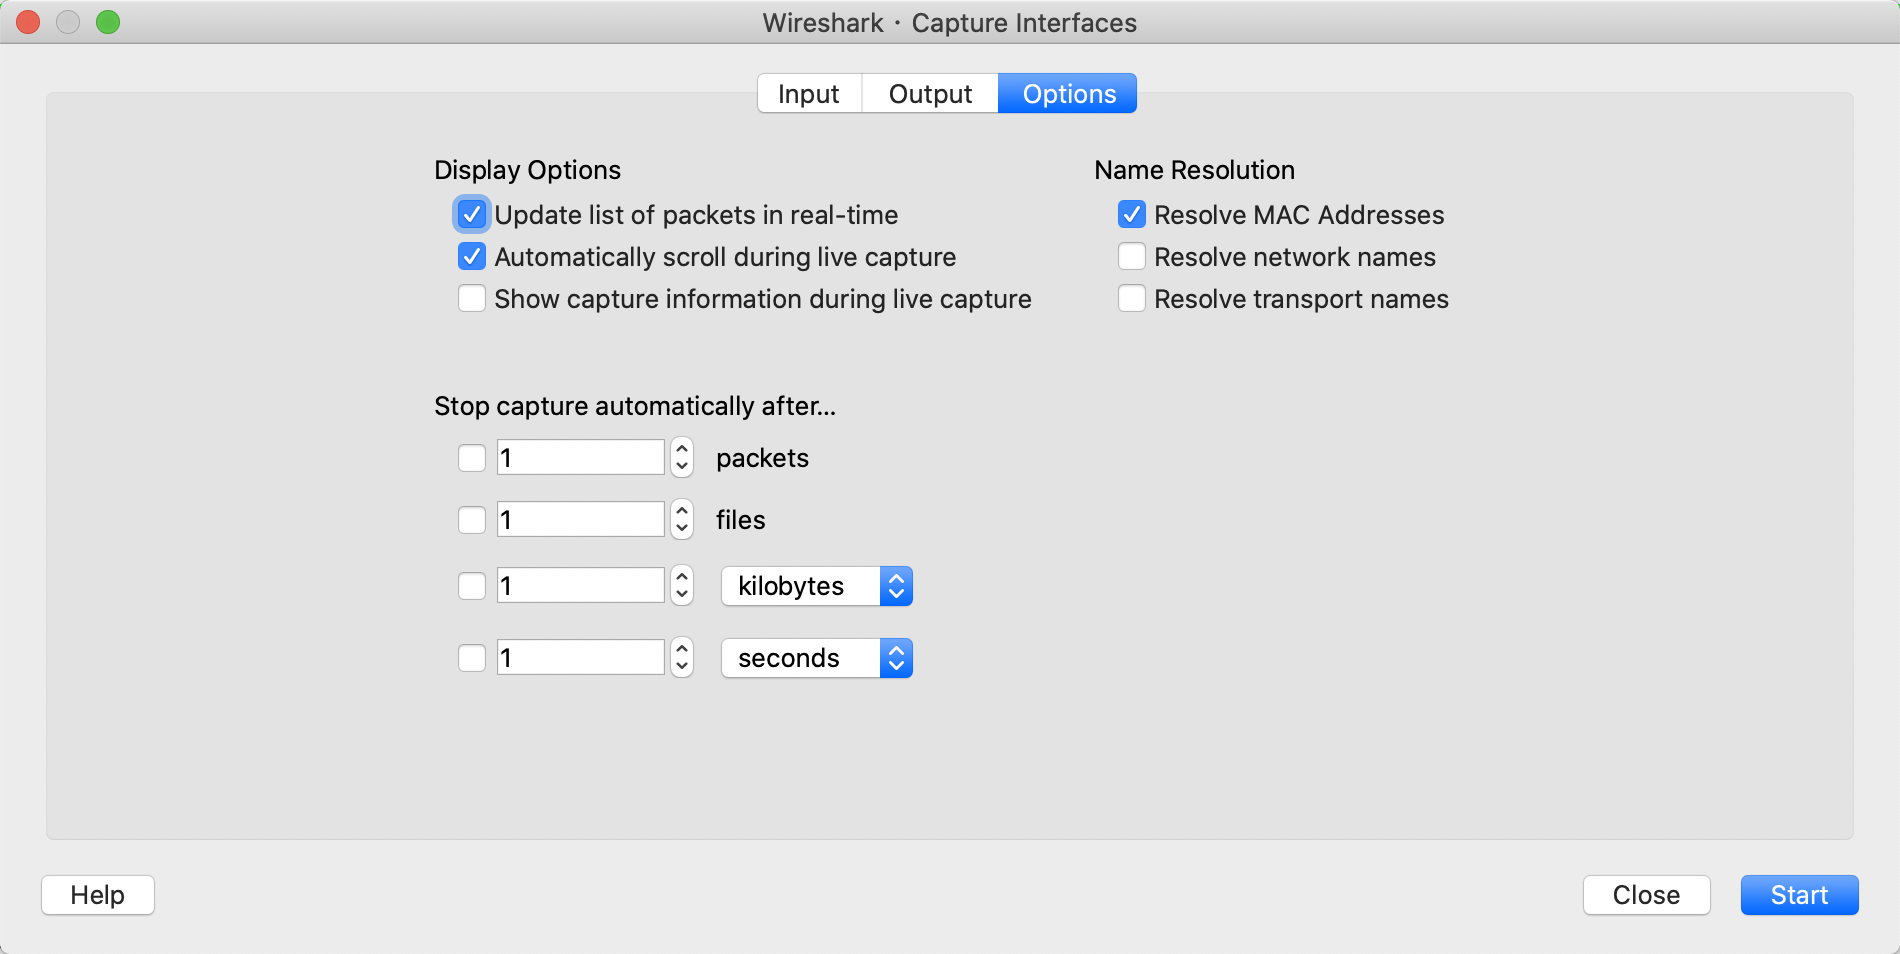Screen dimensions: 1900x954
Task: Open the Help button
Action: 98,895
